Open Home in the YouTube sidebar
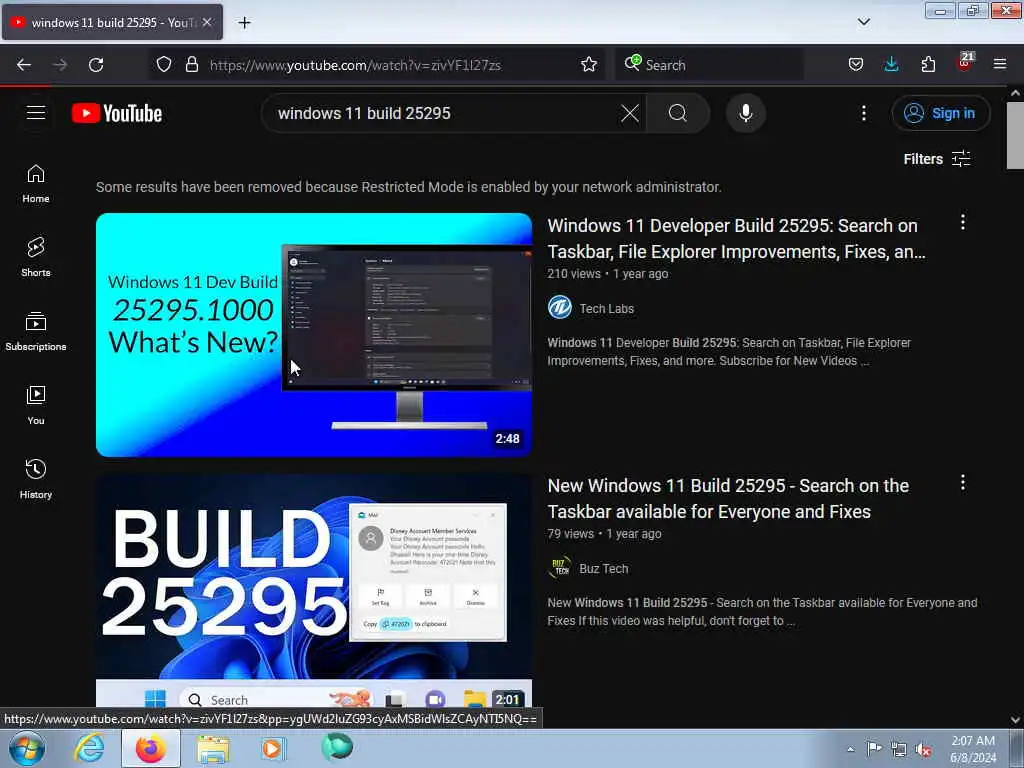Screen dimensions: 1024x768 coord(36,184)
